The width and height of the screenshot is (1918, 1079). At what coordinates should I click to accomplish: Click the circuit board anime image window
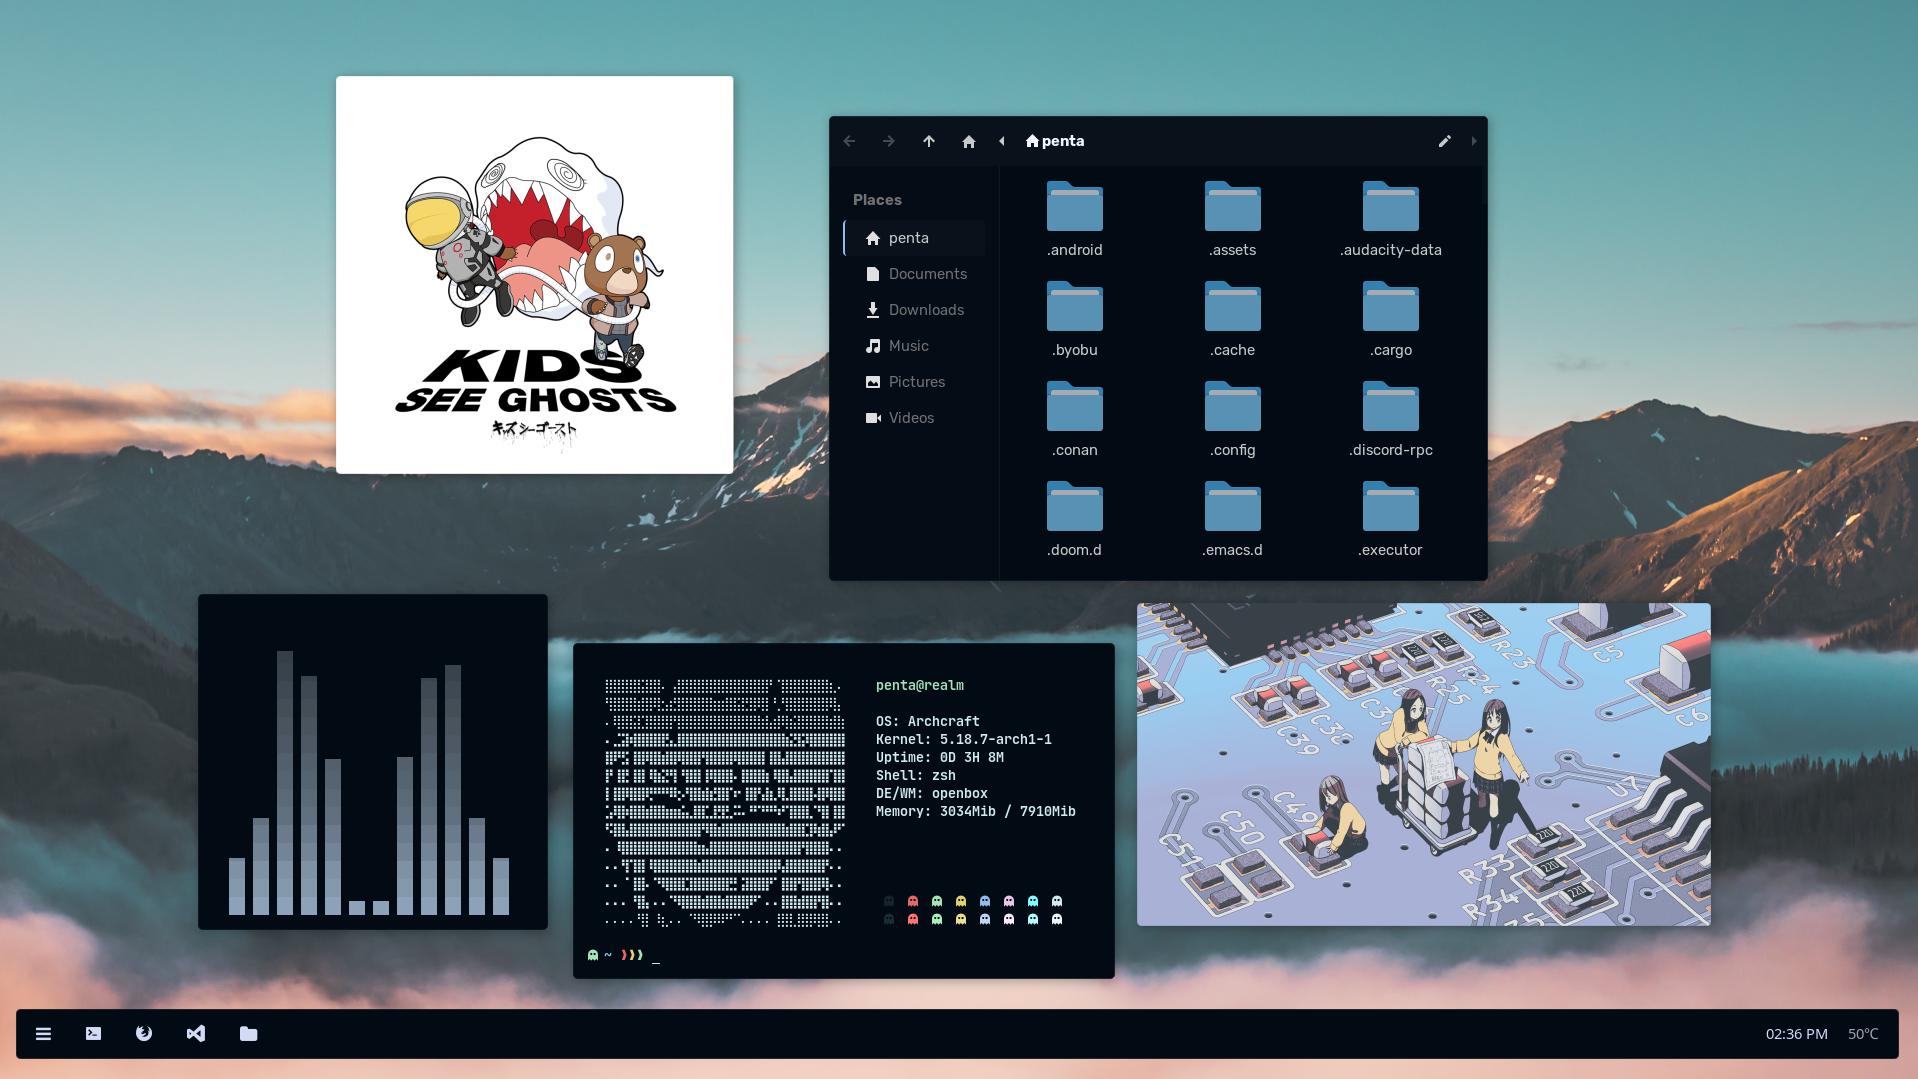pos(1423,764)
